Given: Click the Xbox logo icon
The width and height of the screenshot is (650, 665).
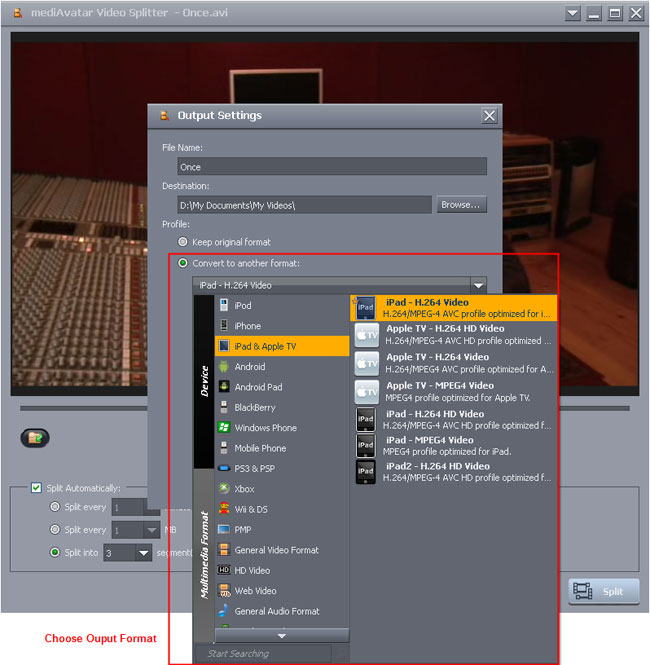Looking at the screenshot, I should [x=224, y=489].
